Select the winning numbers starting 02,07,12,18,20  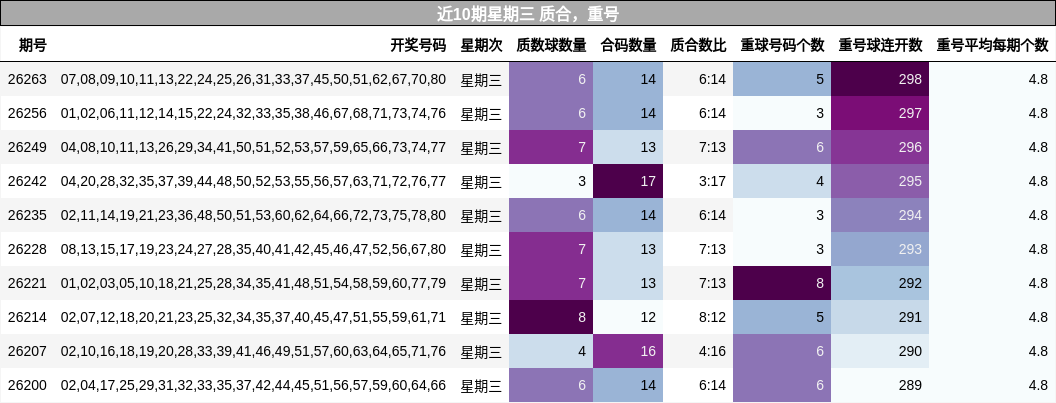(x=253, y=317)
